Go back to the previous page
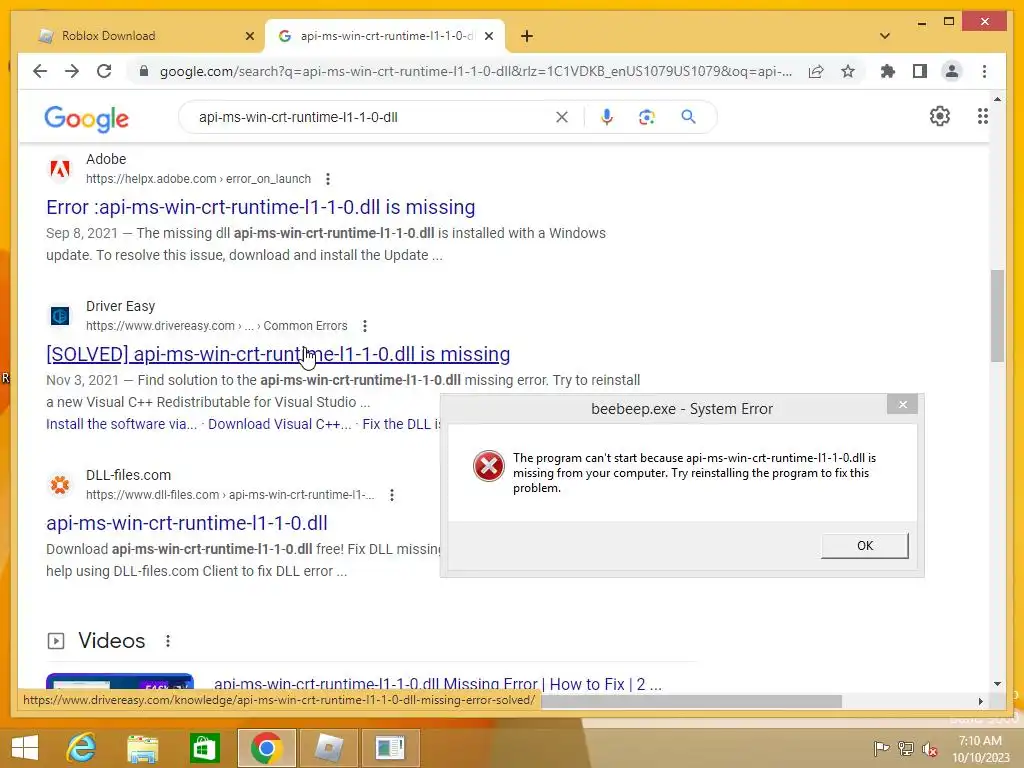 tap(40, 71)
